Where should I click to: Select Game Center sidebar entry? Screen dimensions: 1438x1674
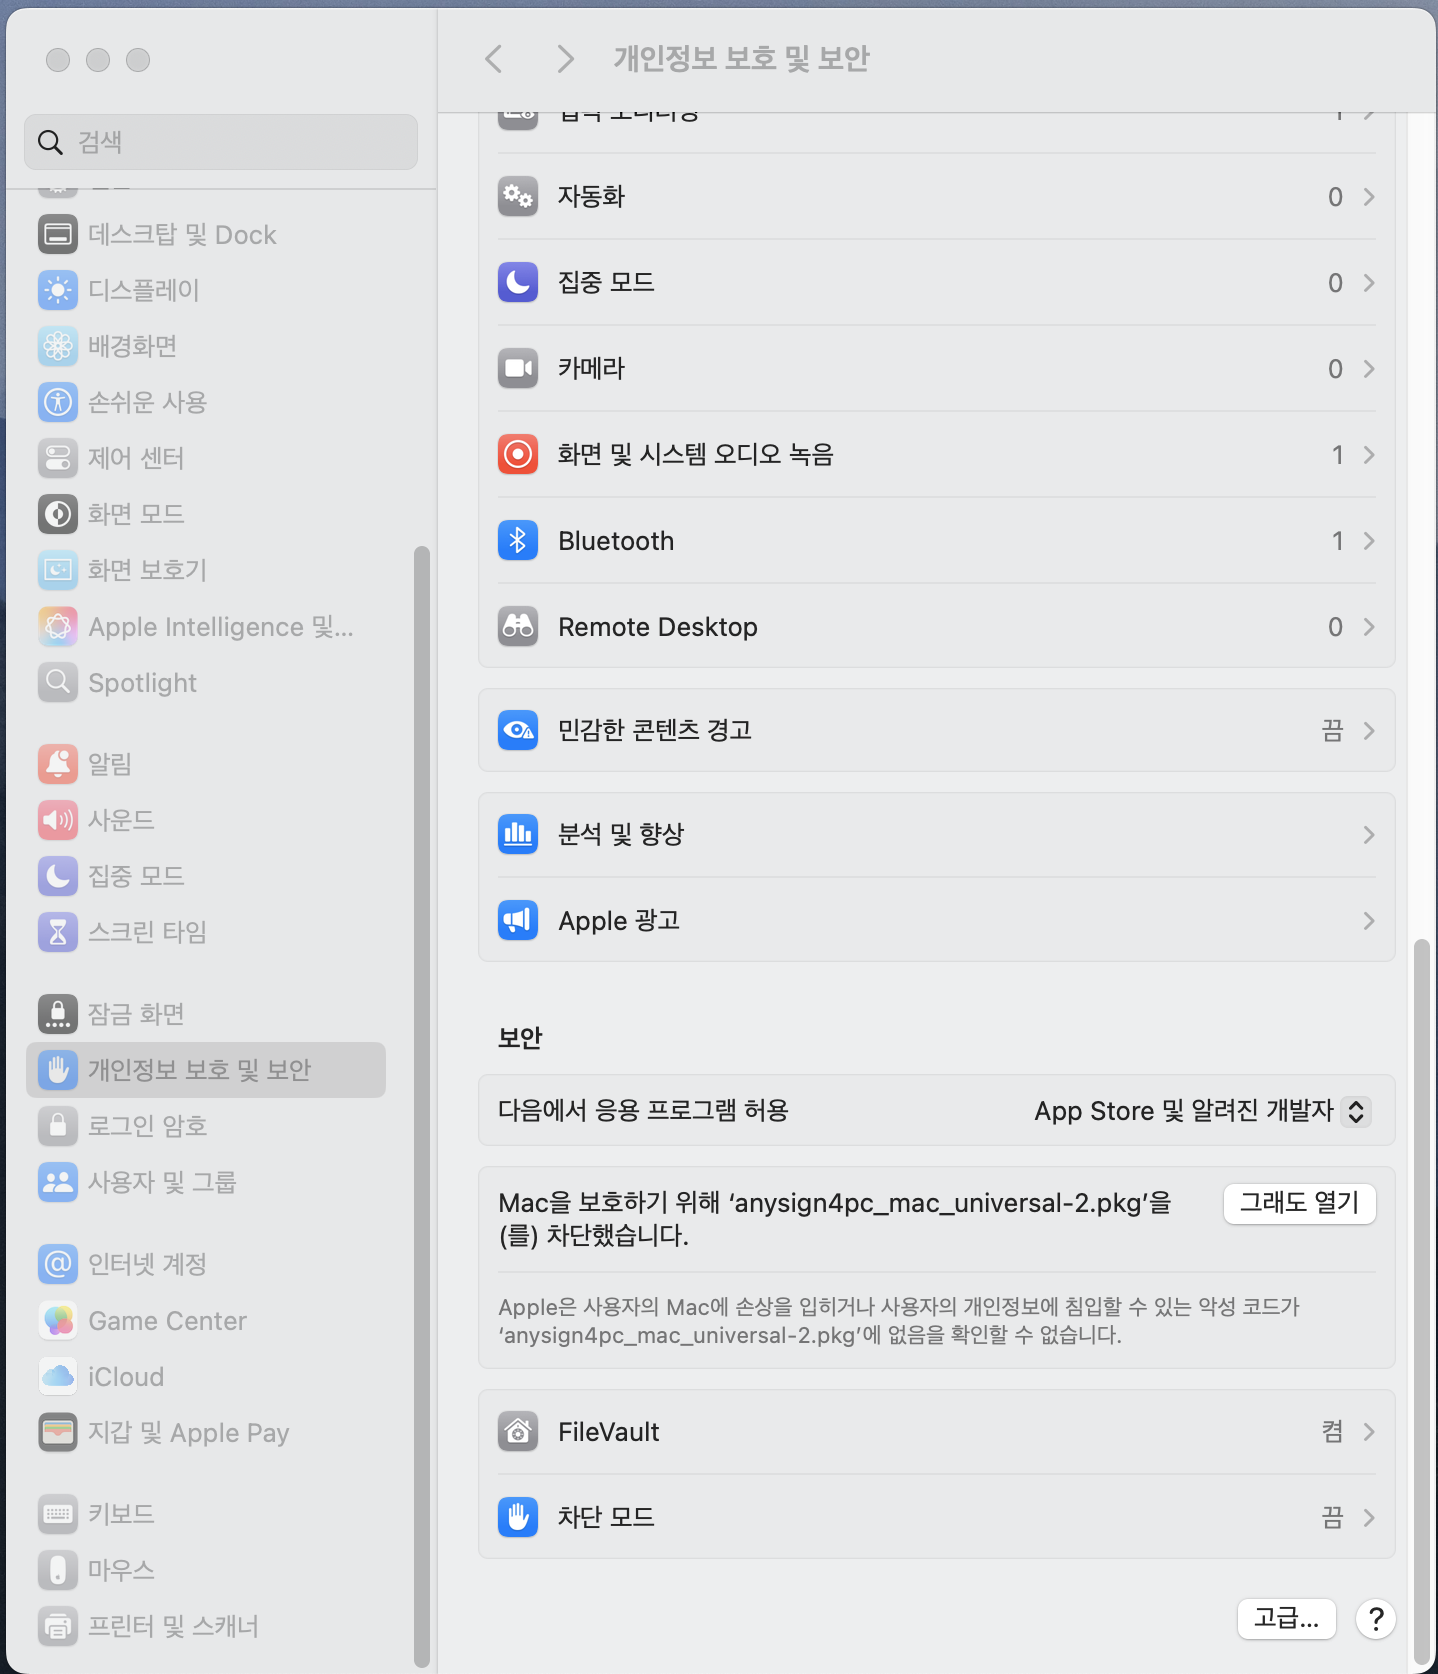206,1321
